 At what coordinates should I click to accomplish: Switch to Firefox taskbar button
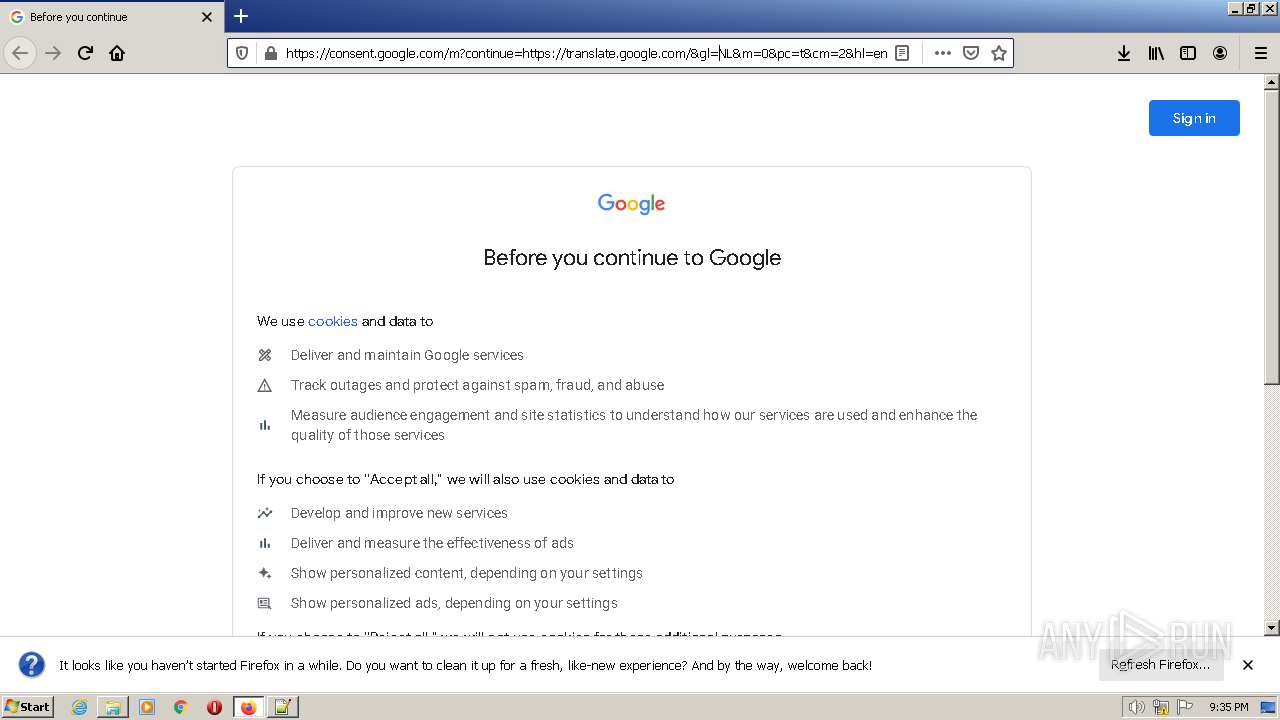tap(248, 707)
